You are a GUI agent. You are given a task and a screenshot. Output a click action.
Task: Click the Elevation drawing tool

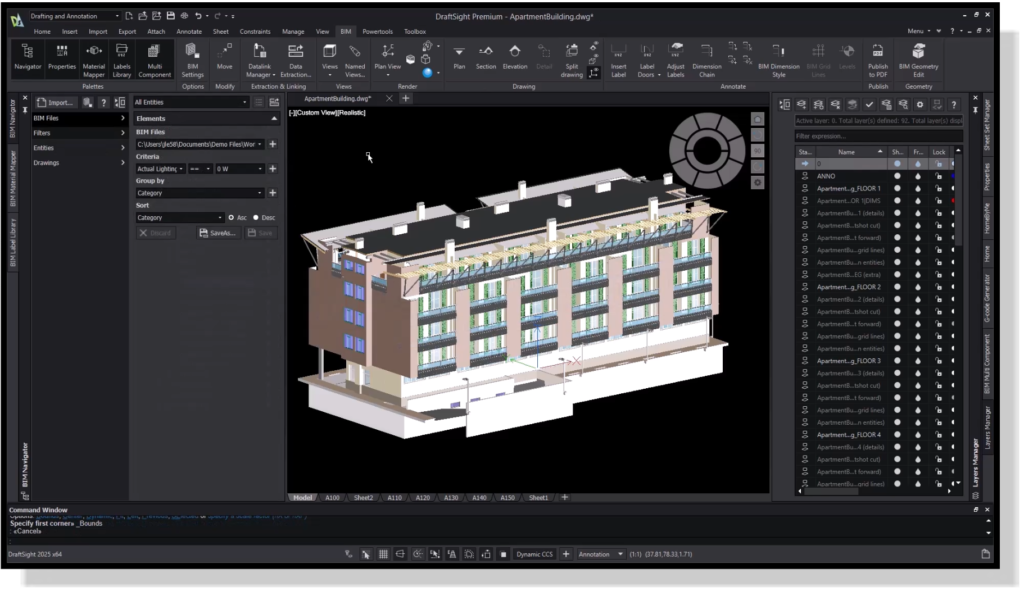click(x=515, y=54)
